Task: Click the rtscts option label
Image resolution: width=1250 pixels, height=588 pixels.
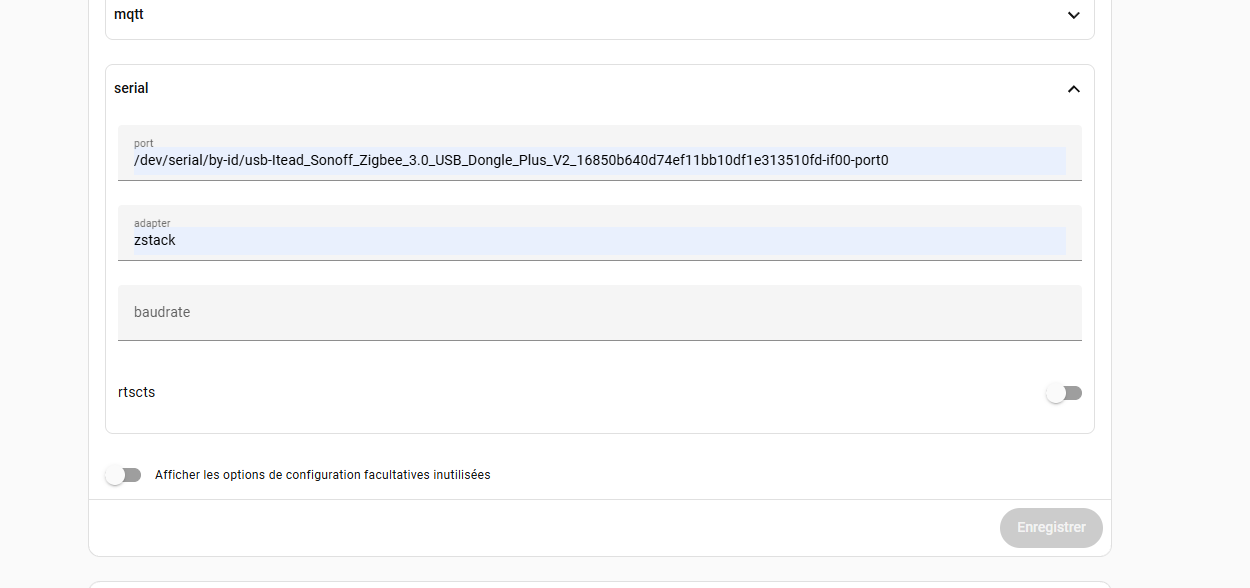Action: tap(137, 392)
